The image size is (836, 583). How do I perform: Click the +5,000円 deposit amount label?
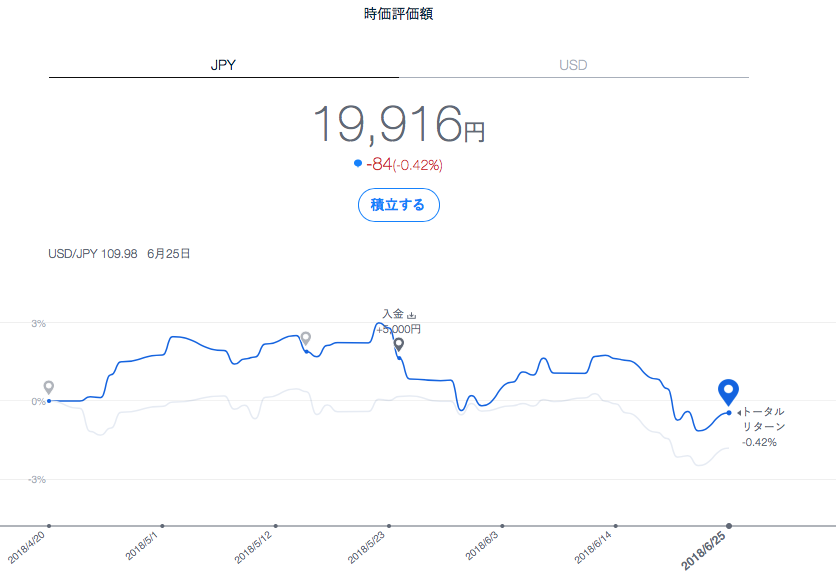pyautogui.click(x=398, y=330)
